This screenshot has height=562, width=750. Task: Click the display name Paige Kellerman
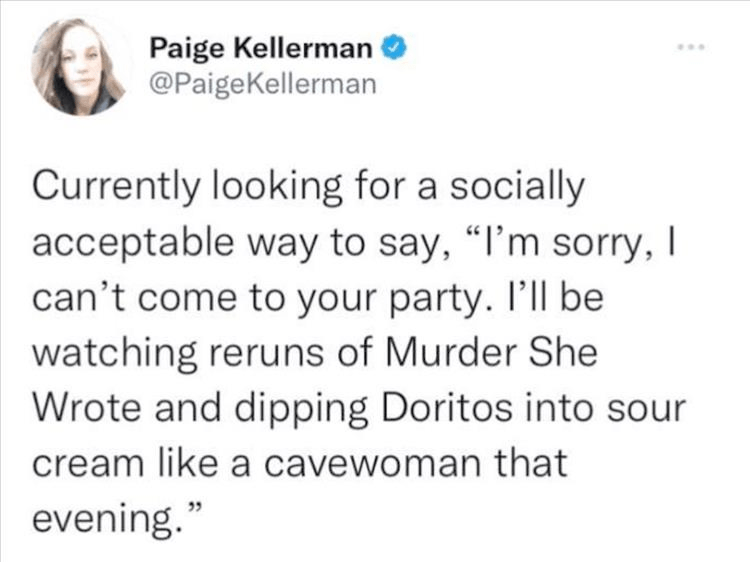[x=264, y=49]
